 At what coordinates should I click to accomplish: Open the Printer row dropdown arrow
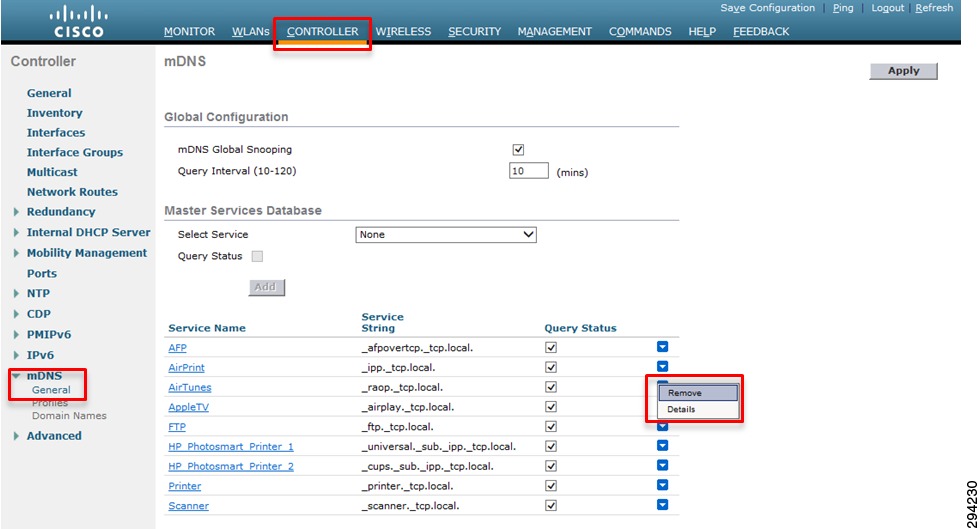click(x=662, y=485)
